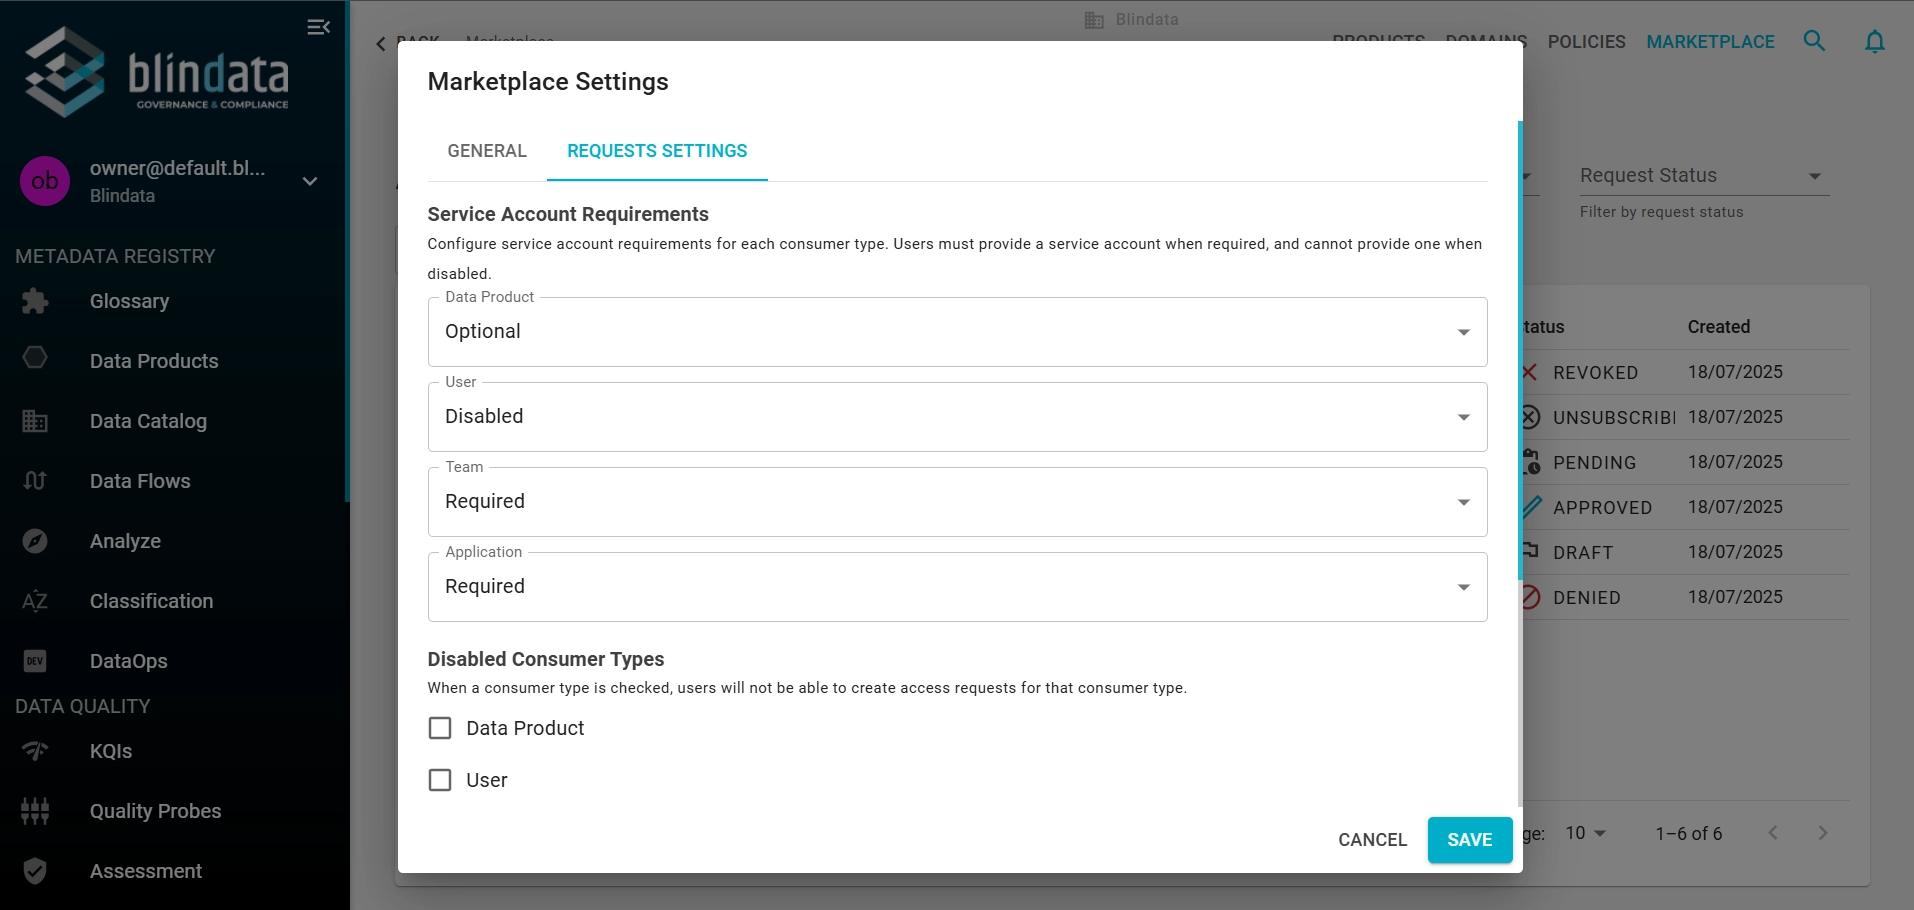This screenshot has height=910, width=1914.
Task: Open the Team requirement dropdown
Action: tap(957, 502)
